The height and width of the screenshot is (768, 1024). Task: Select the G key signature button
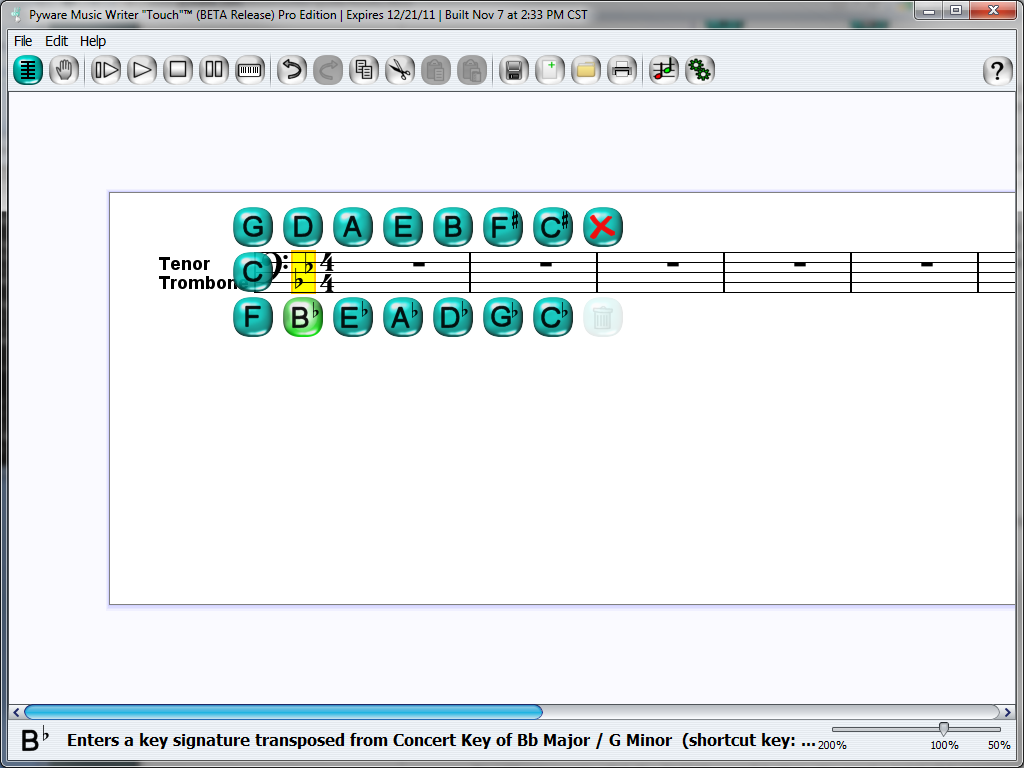coord(253,227)
